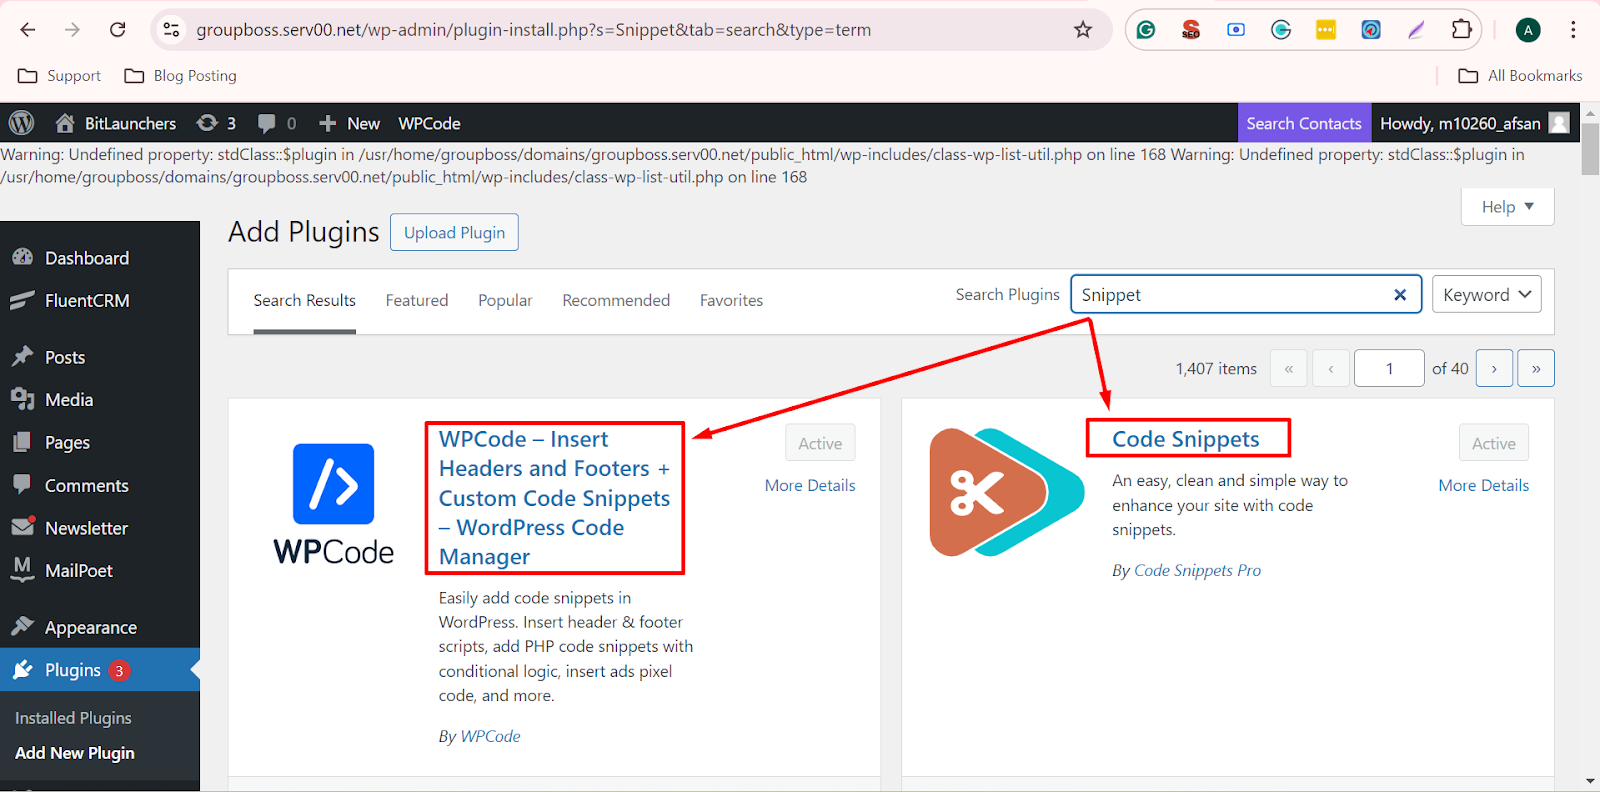Open site information icon in address bar
The width and height of the screenshot is (1600, 792).
click(172, 30)
